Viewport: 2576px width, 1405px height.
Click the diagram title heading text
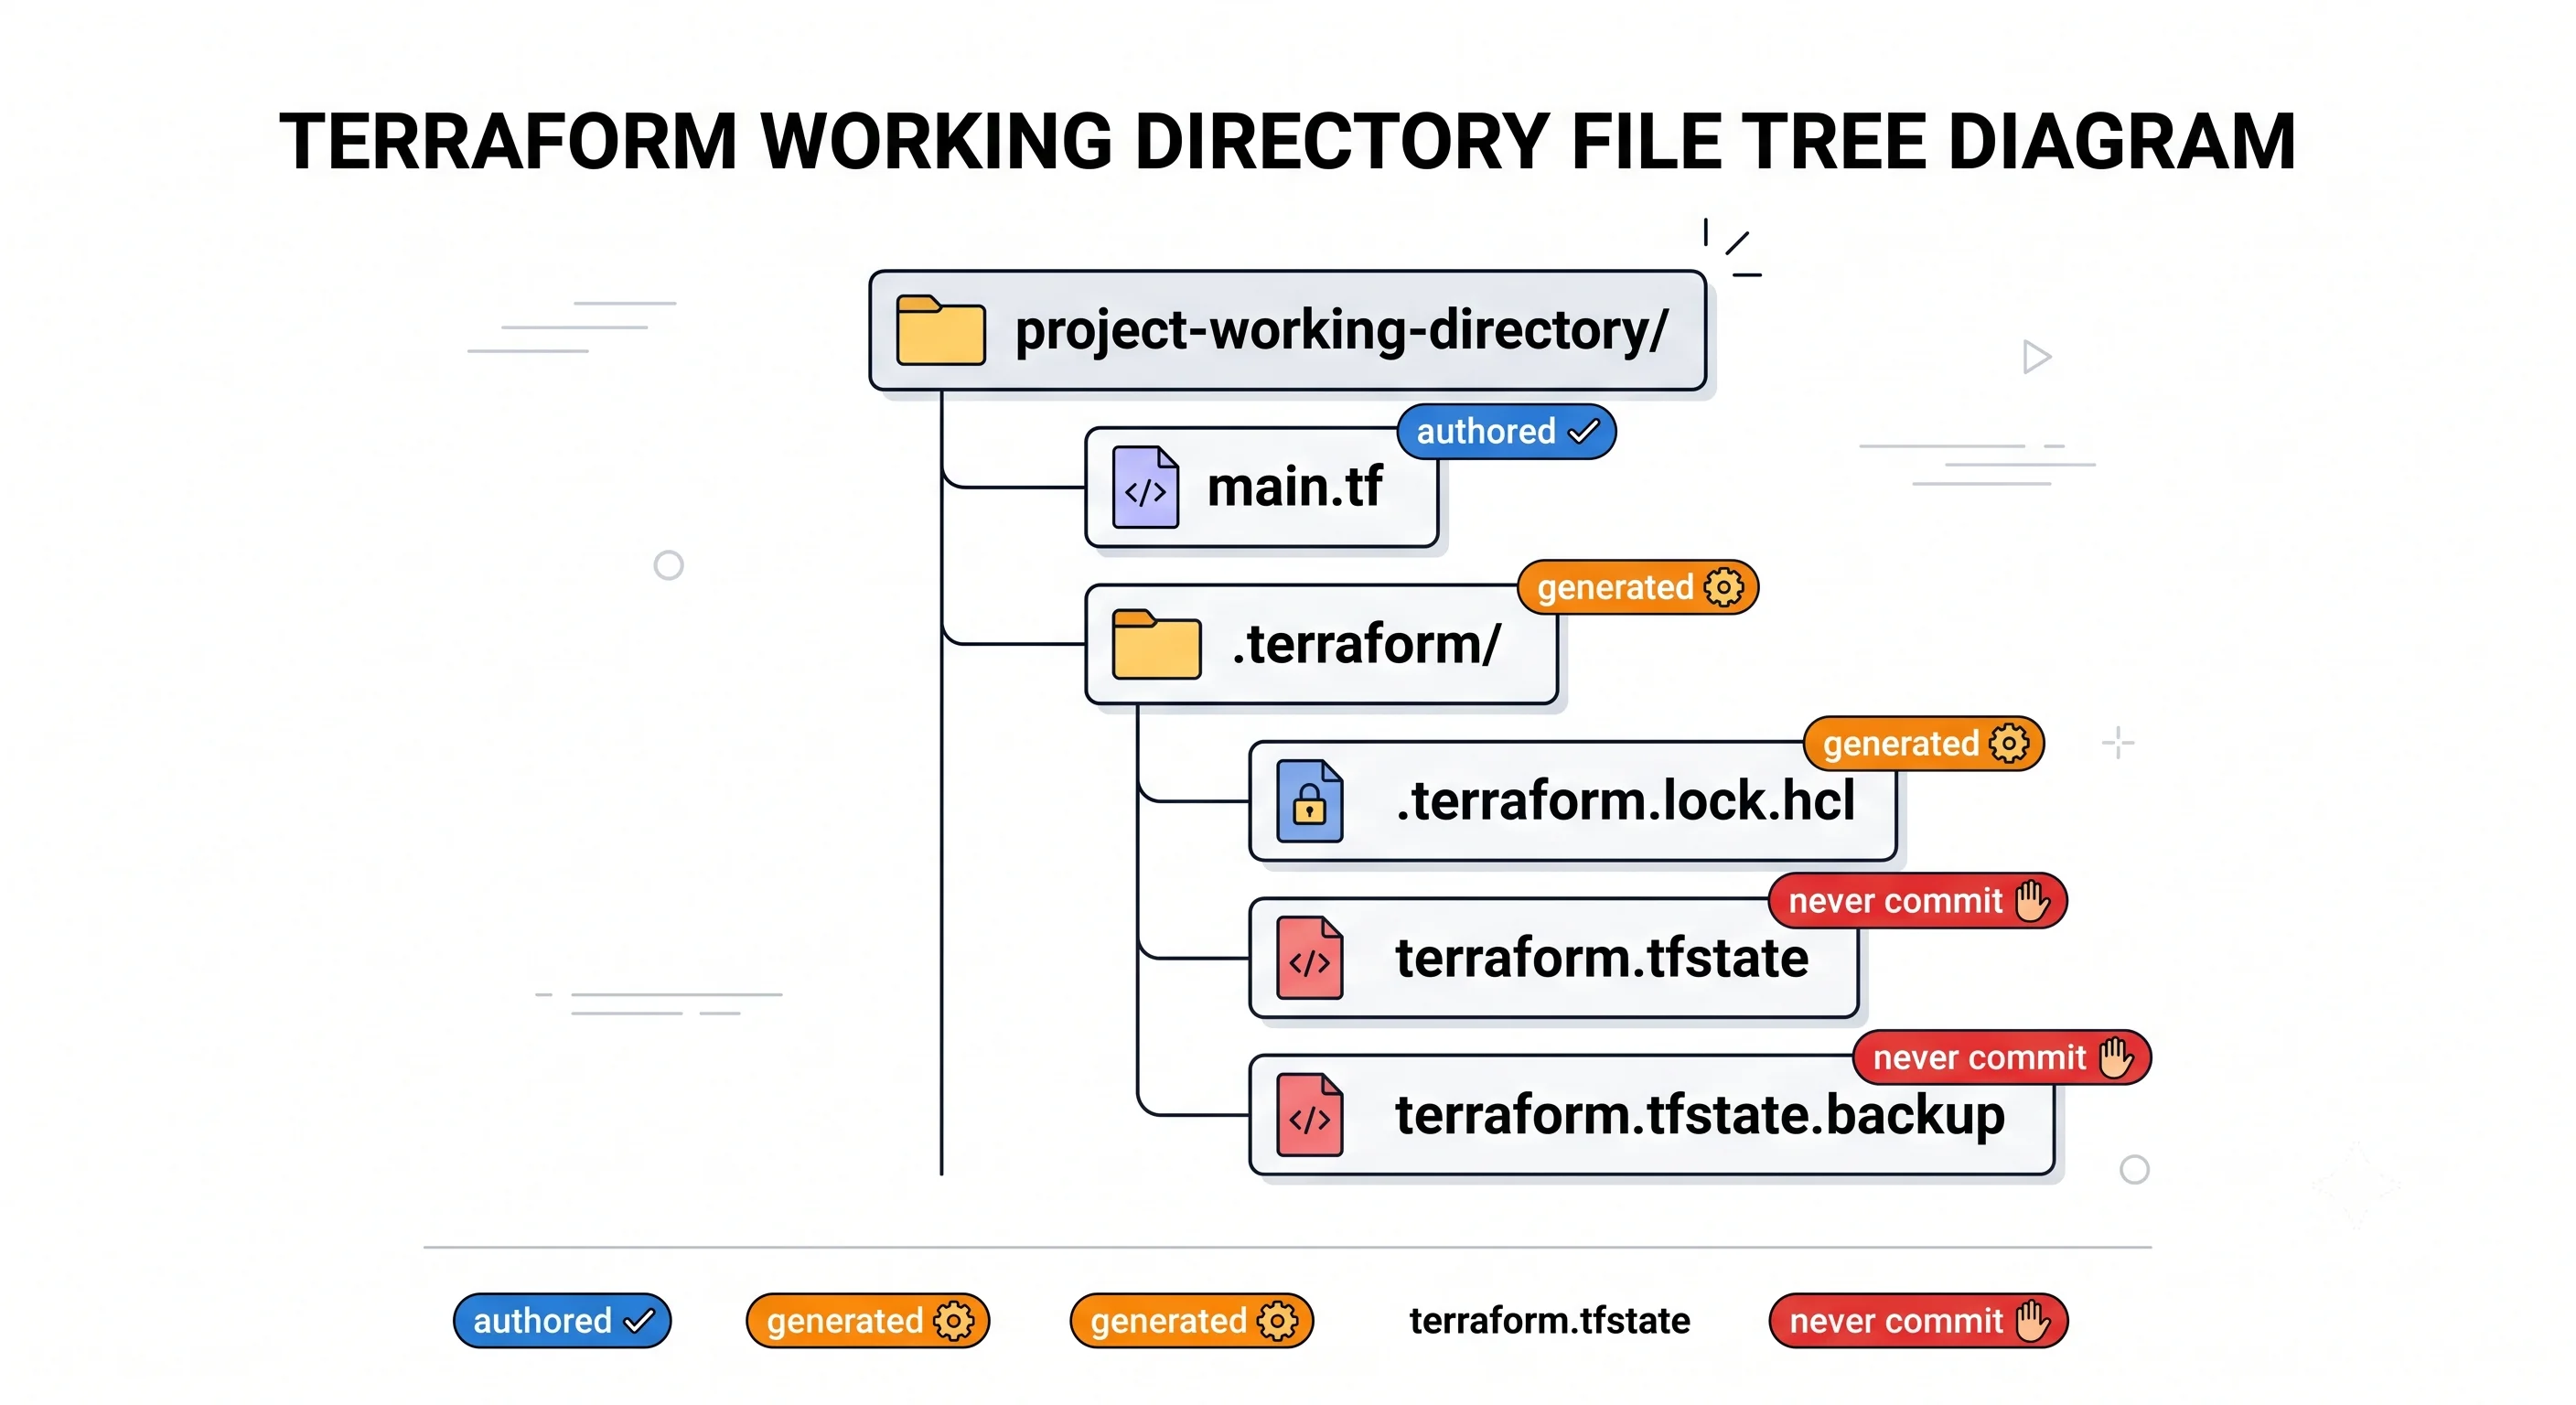click(1287, 142)
